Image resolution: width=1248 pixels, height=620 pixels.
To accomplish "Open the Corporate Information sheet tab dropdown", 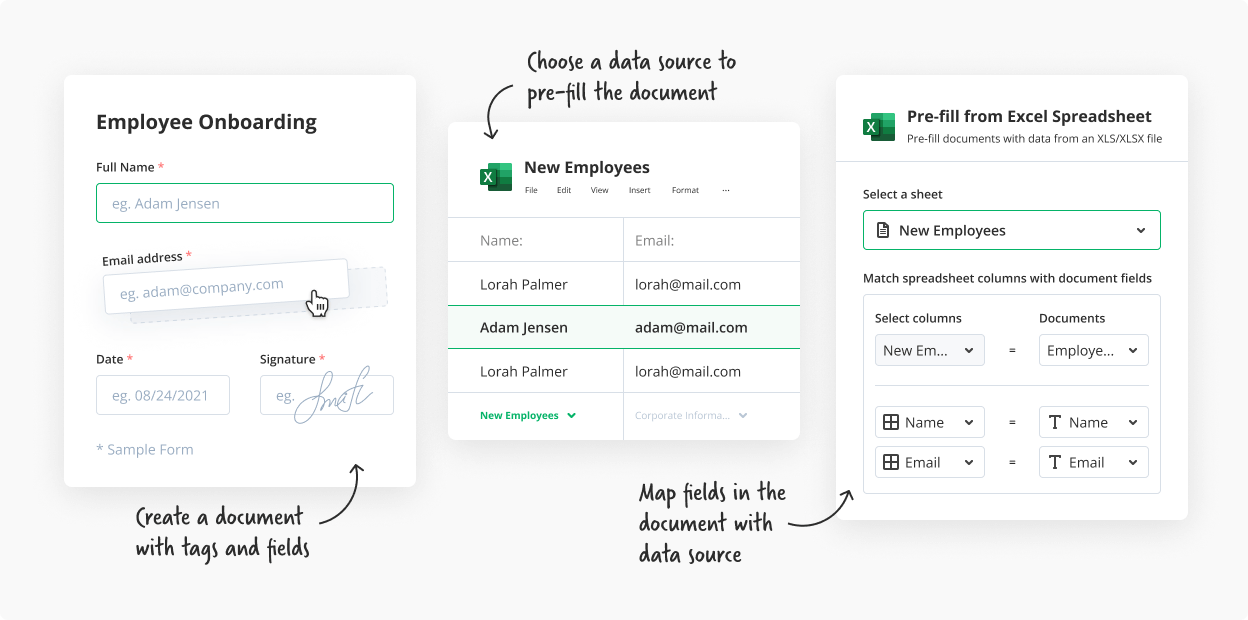I will pos(741,415).
